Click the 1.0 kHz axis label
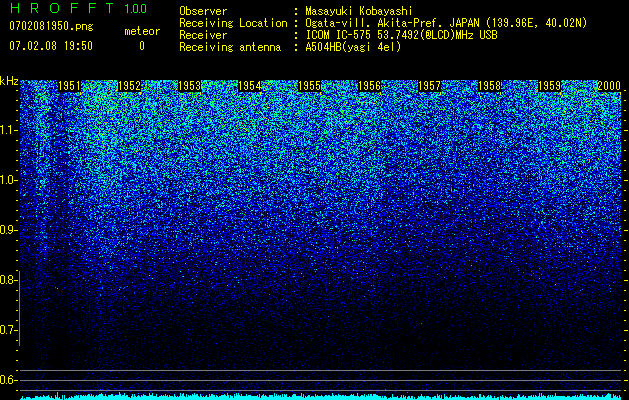Viewport: 629px width, 400px height. click(7, 180)
